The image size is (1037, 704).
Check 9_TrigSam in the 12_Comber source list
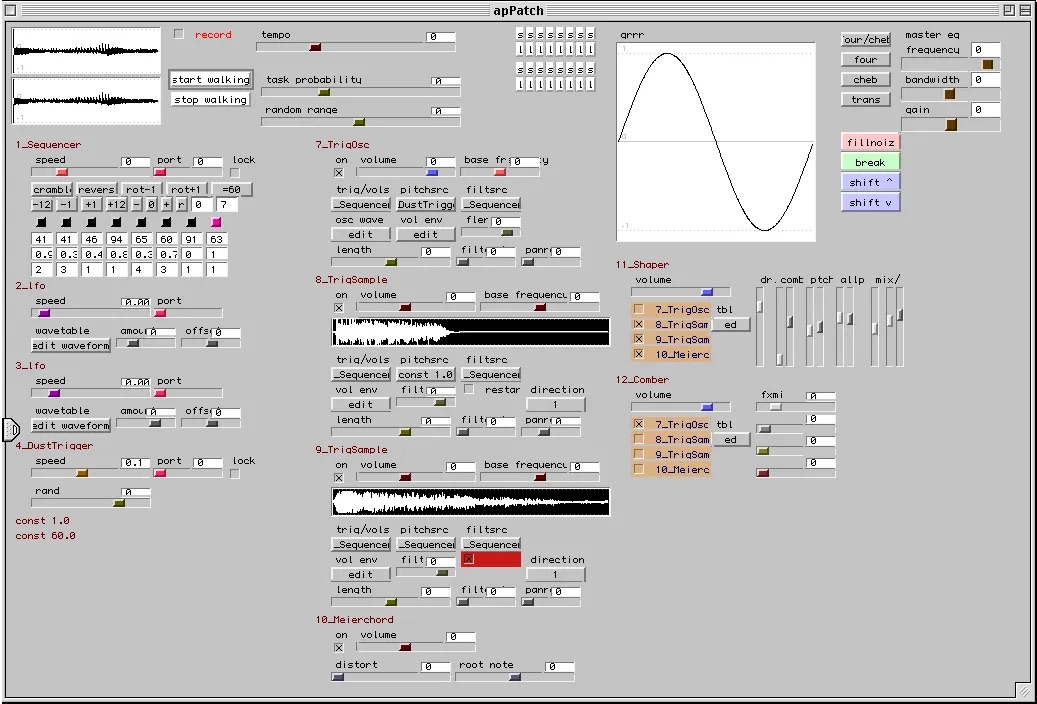pos(638,455)
